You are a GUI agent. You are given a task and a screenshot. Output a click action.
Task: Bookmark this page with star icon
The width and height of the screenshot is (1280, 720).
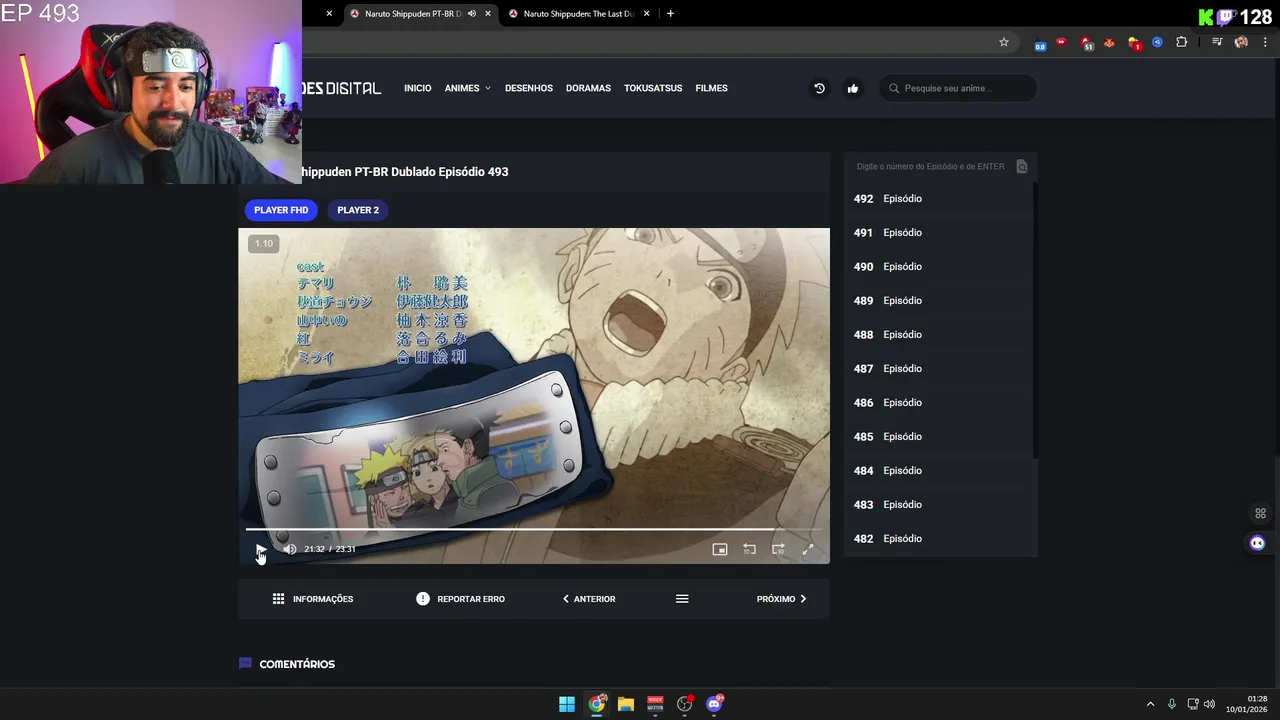pos(1004,42)
